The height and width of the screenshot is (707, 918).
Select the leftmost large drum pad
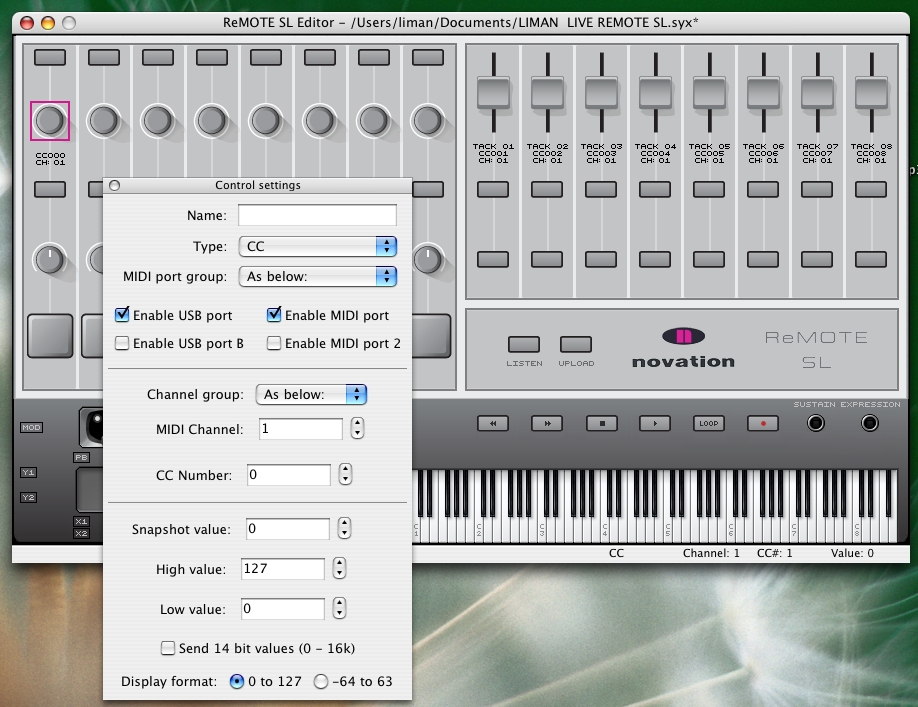click(50, 336)
